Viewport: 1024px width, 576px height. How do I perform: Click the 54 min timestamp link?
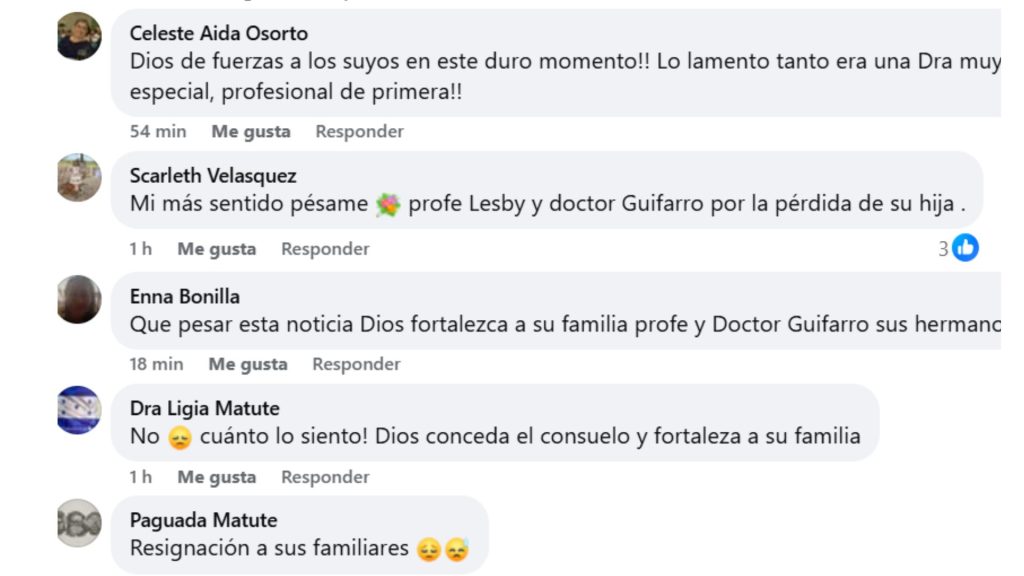[x=158, y=131]
